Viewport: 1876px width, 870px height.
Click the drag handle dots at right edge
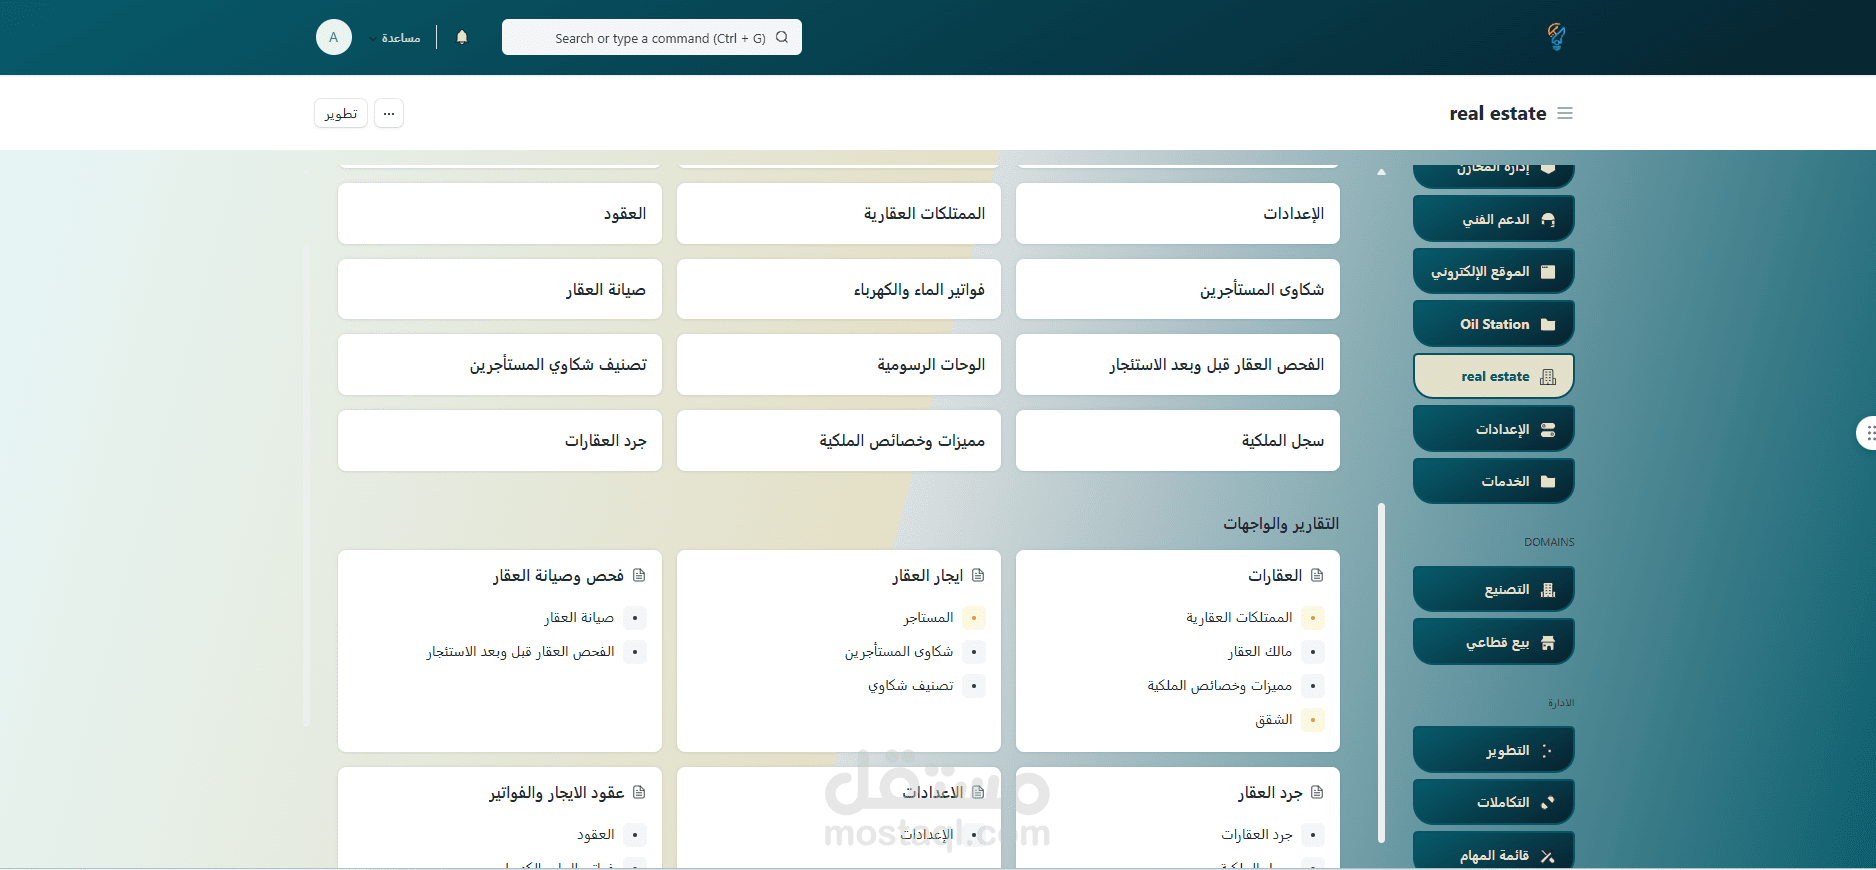click(1869, 433)
